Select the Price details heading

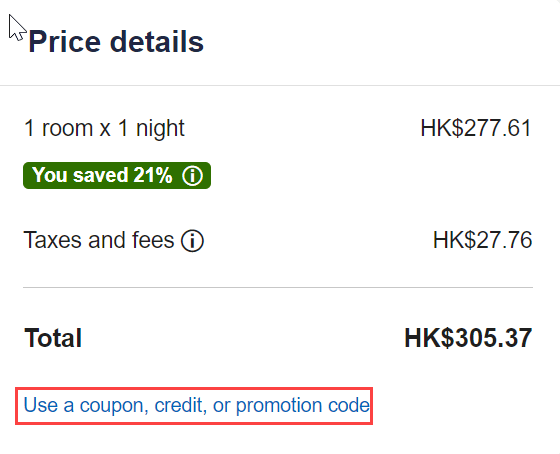(116, 42)
